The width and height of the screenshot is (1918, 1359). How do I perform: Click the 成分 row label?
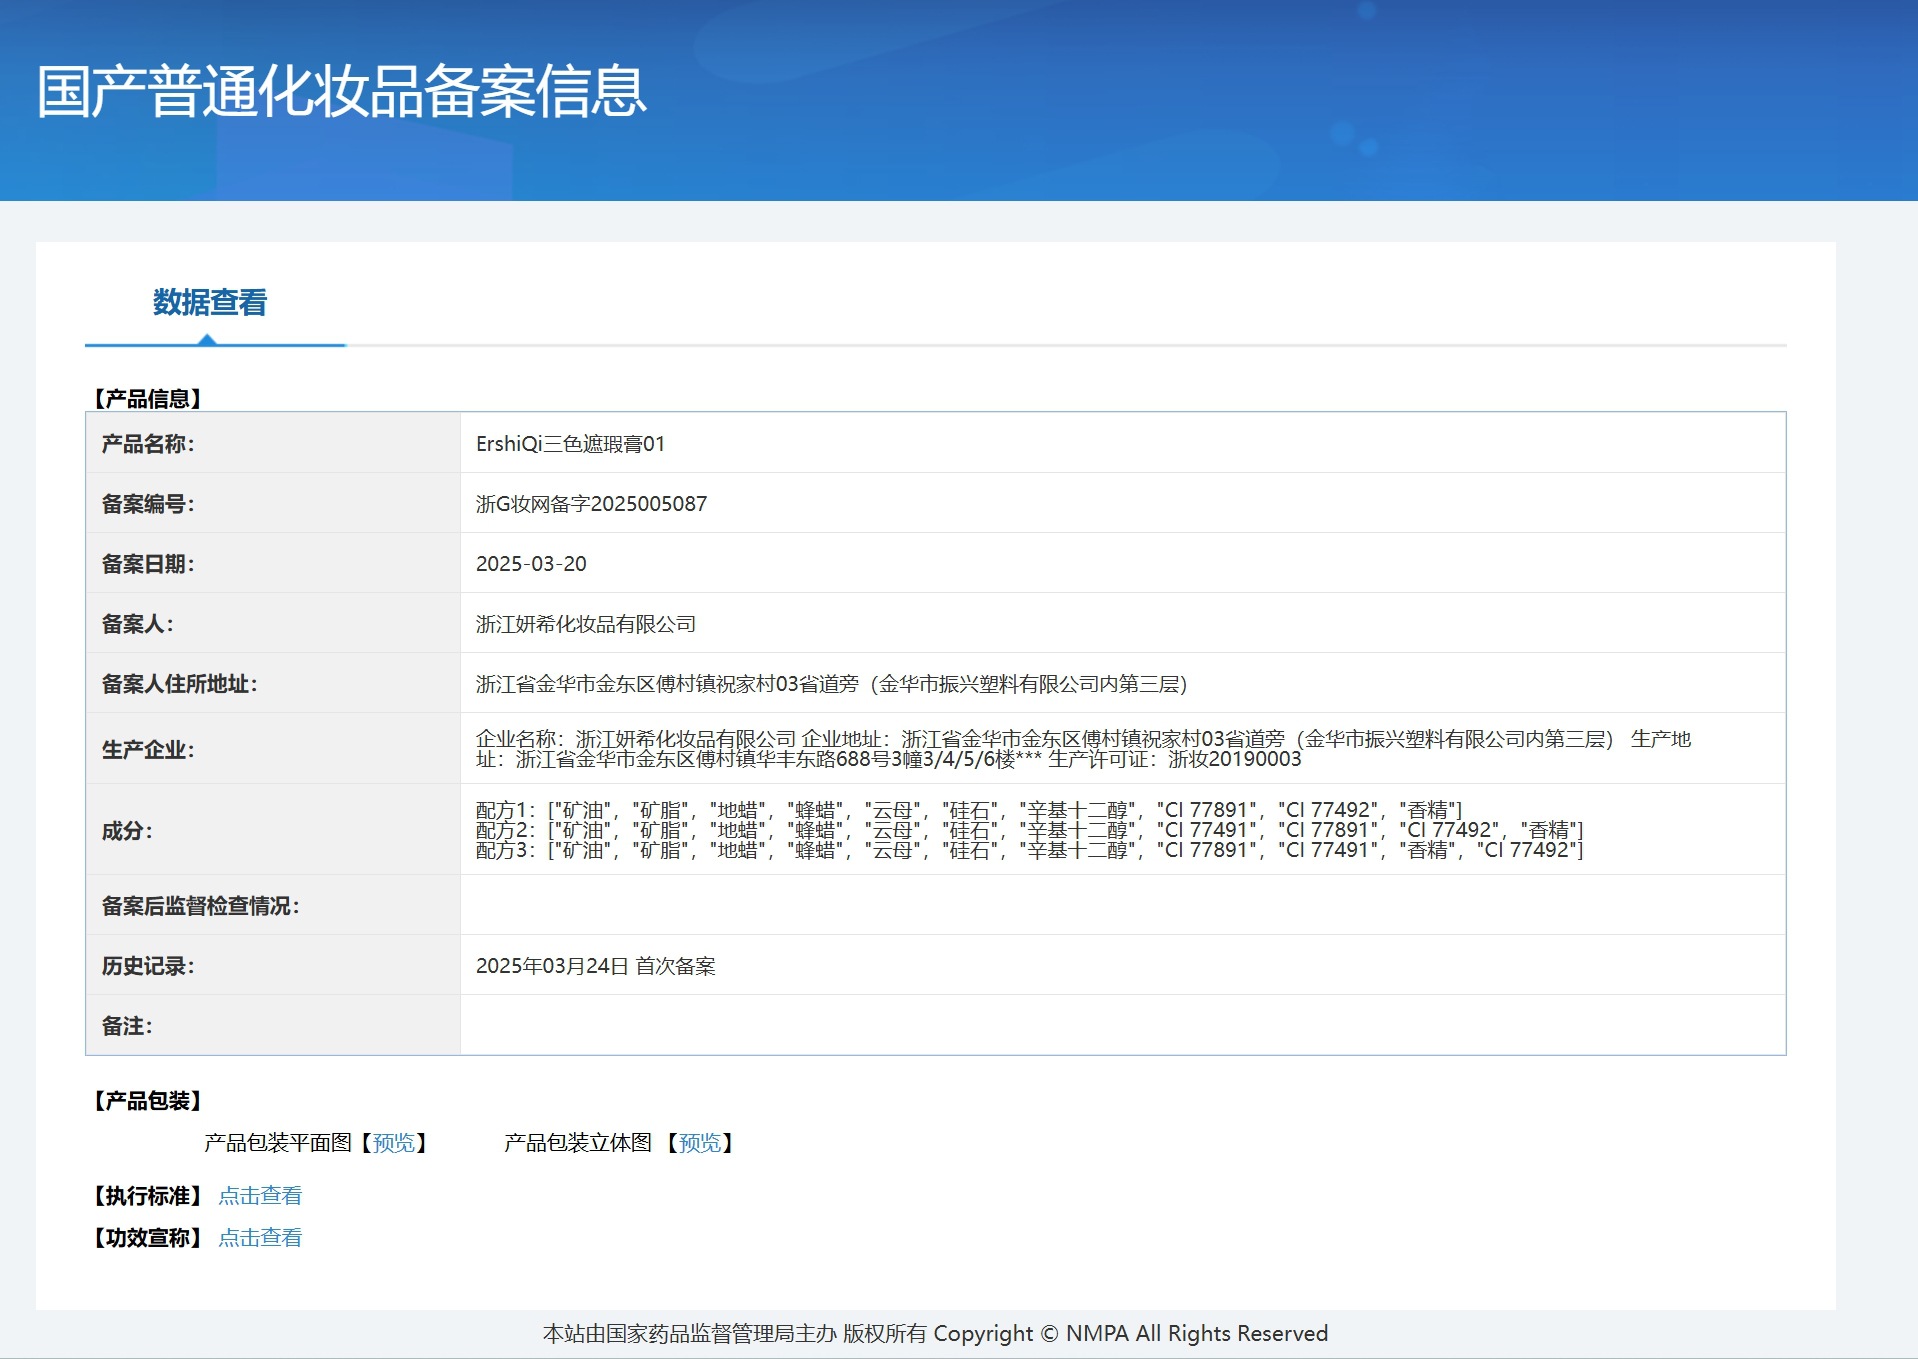coord(127,831)
